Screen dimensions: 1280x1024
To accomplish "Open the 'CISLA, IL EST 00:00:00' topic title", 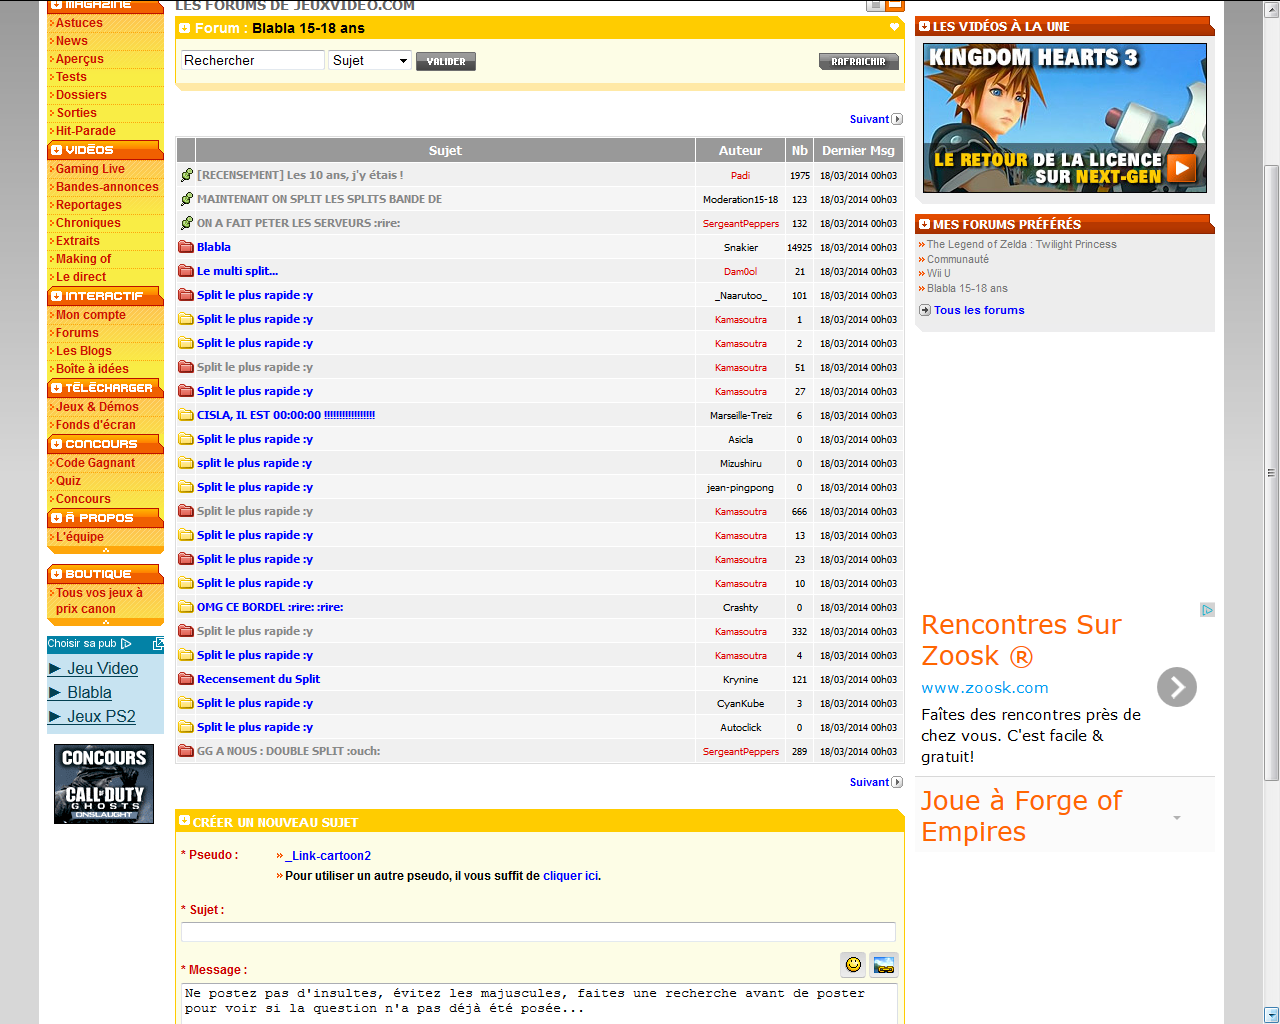I will (286, 415).
